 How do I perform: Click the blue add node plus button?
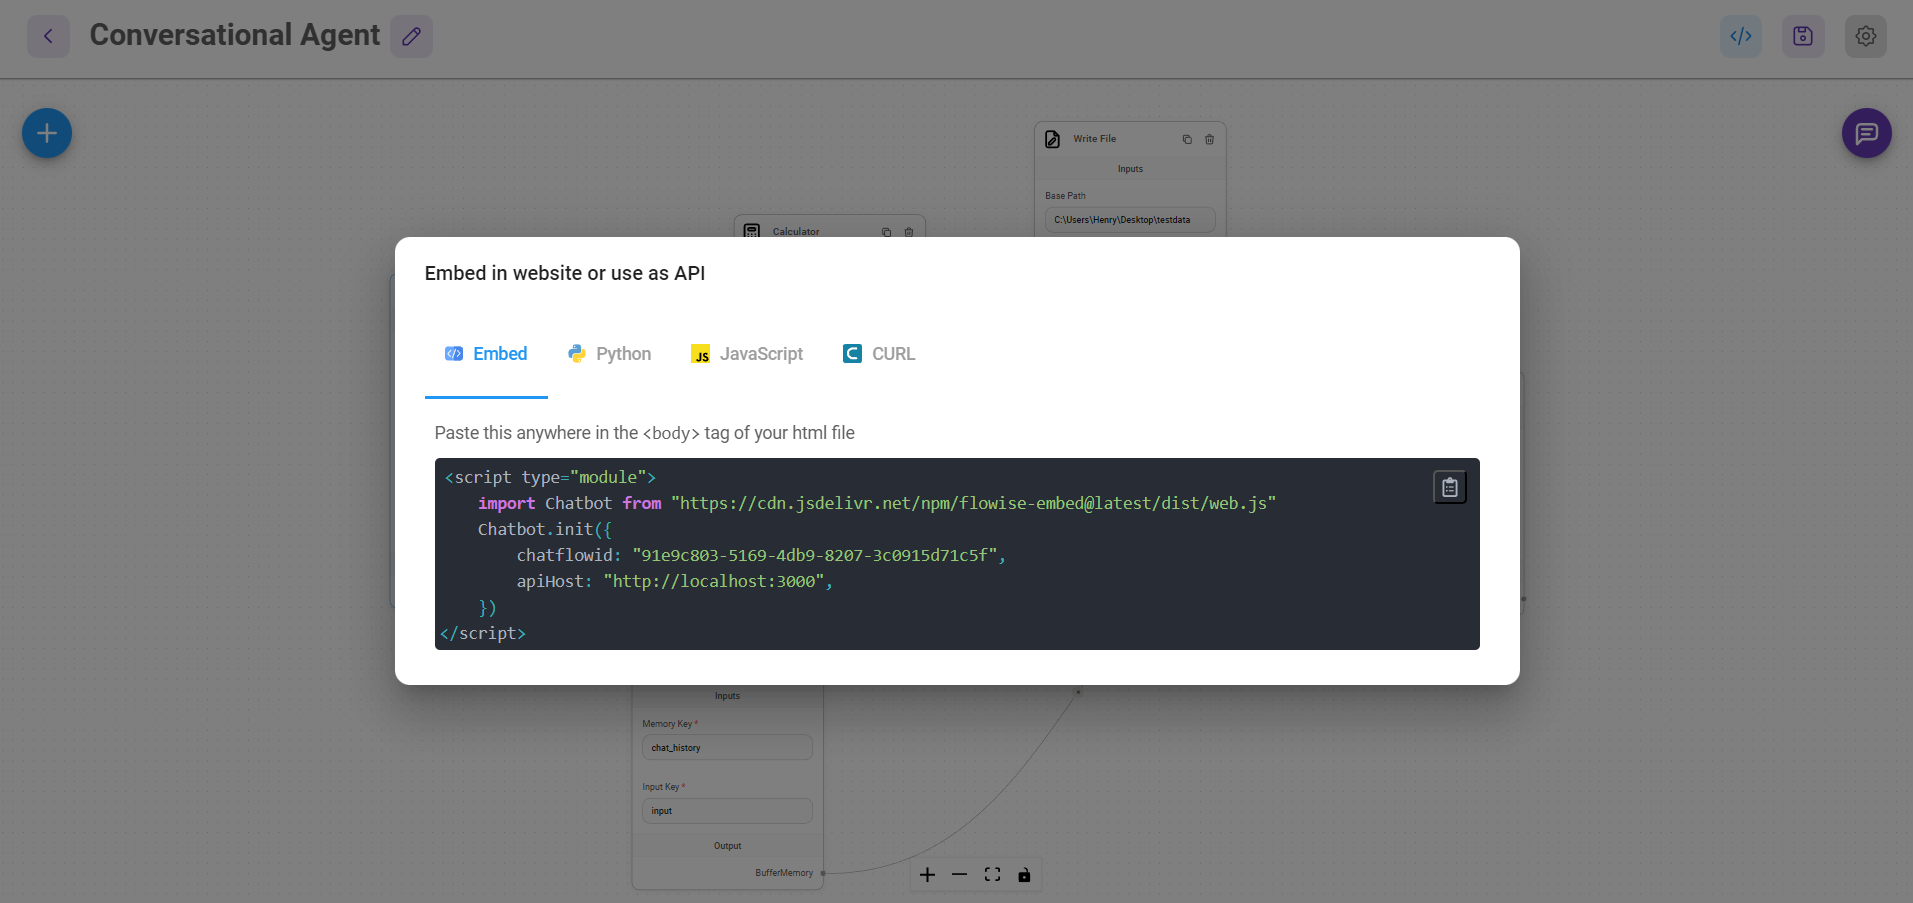point(47,133)
